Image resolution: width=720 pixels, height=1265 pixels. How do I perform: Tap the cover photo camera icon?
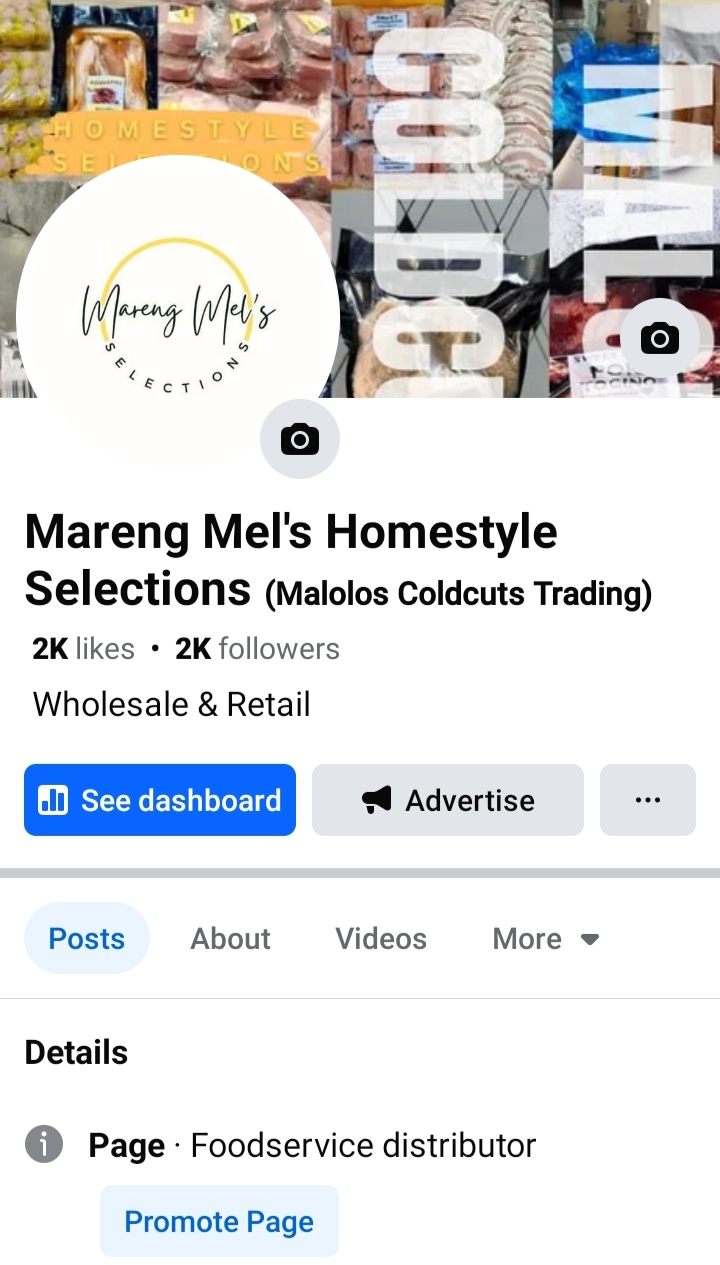pos(660,338)
